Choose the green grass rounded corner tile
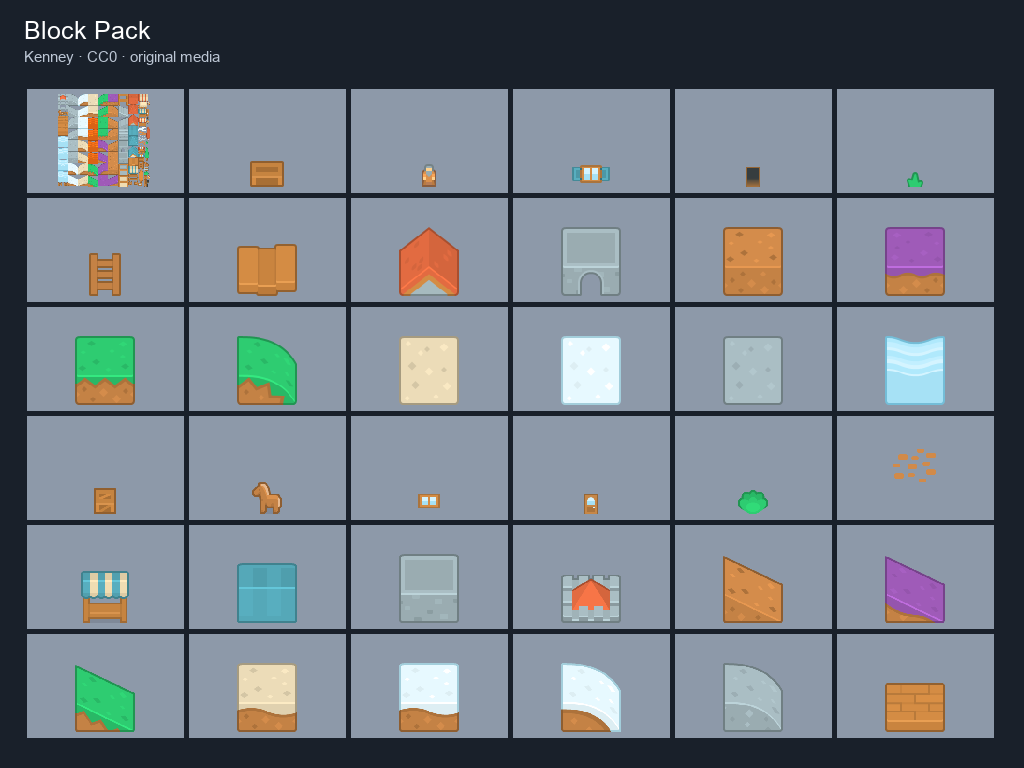The height and width of the screenshot is (768, 1024). click(x=267, y=370)
